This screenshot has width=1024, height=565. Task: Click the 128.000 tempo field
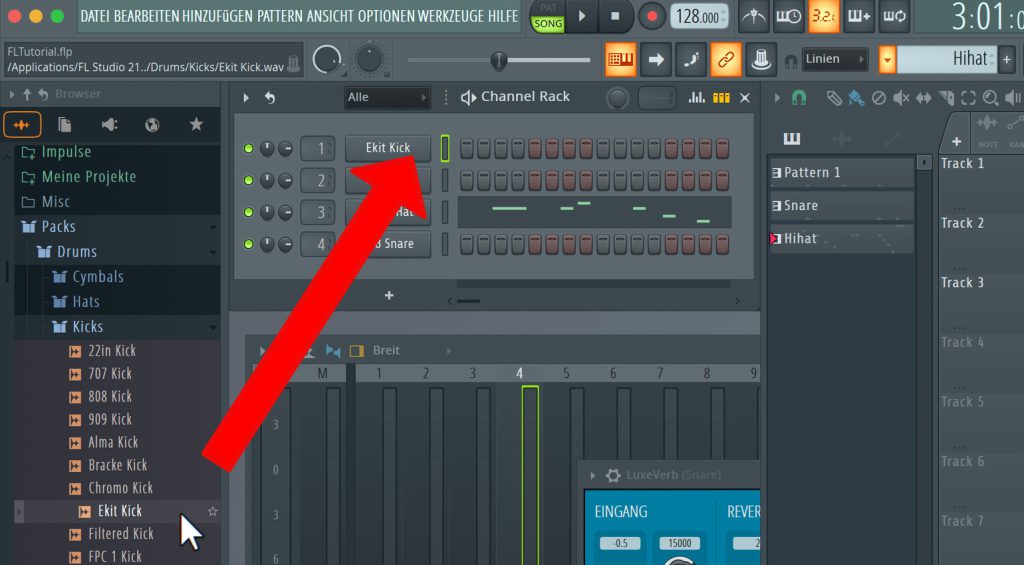[699, 16]
